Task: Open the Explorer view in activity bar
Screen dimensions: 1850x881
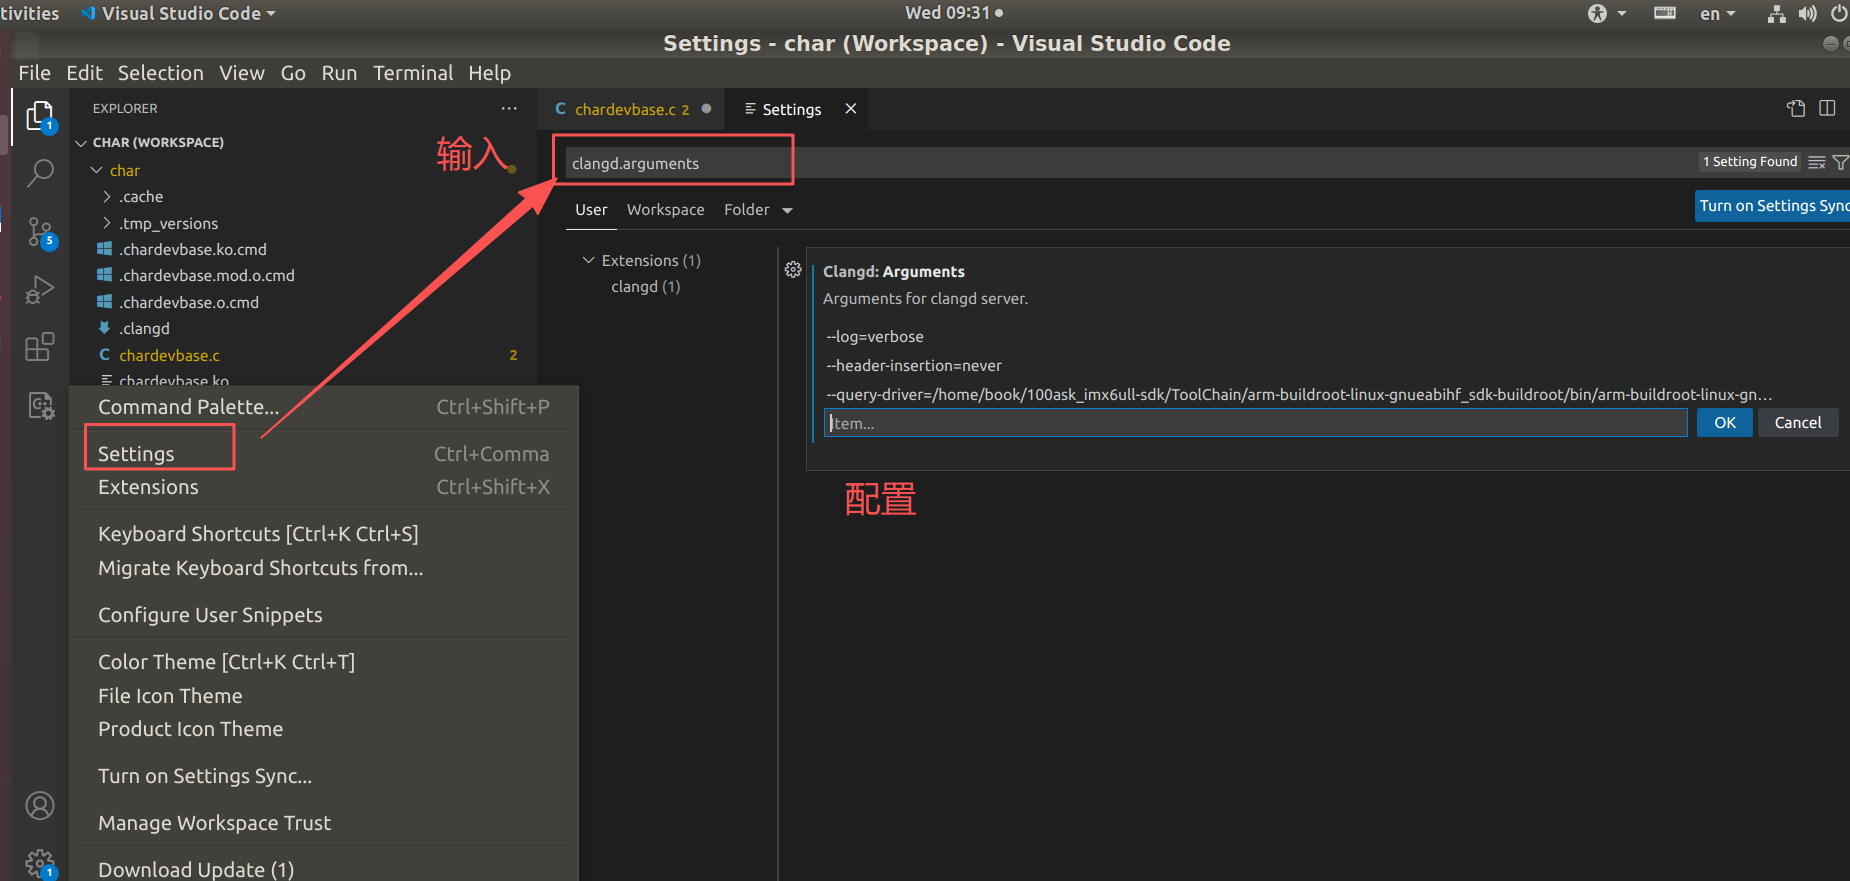Action: [x=40, y=117]
